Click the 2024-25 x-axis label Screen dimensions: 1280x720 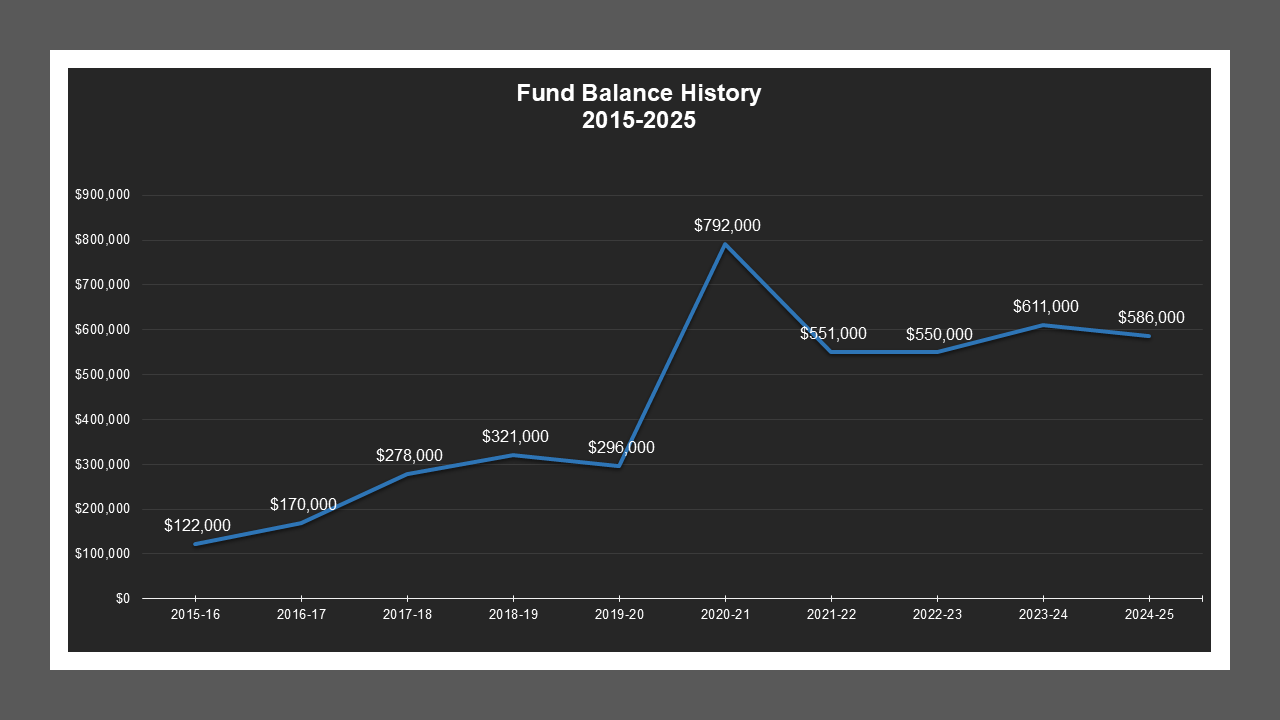(1149, 615)
